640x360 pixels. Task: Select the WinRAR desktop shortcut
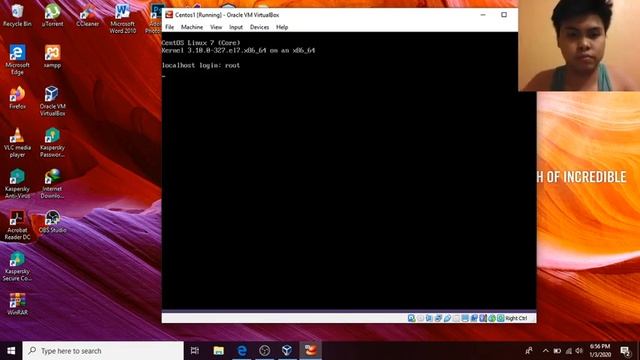17,304
